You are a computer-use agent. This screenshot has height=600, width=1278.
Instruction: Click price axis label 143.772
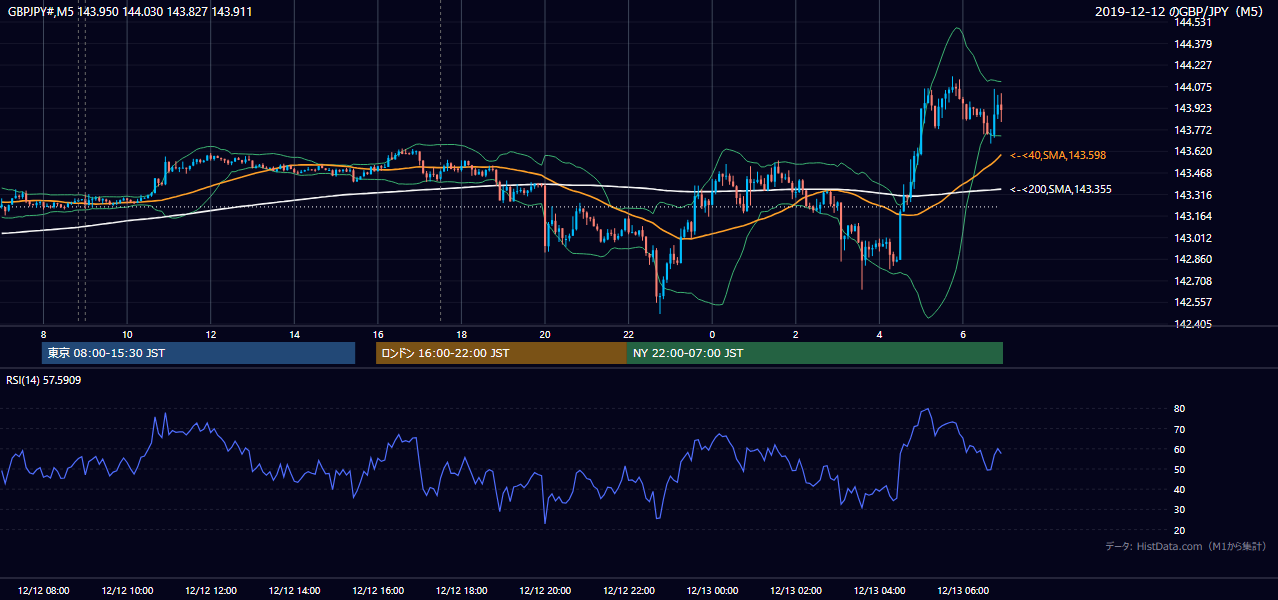pos(1194,130)
